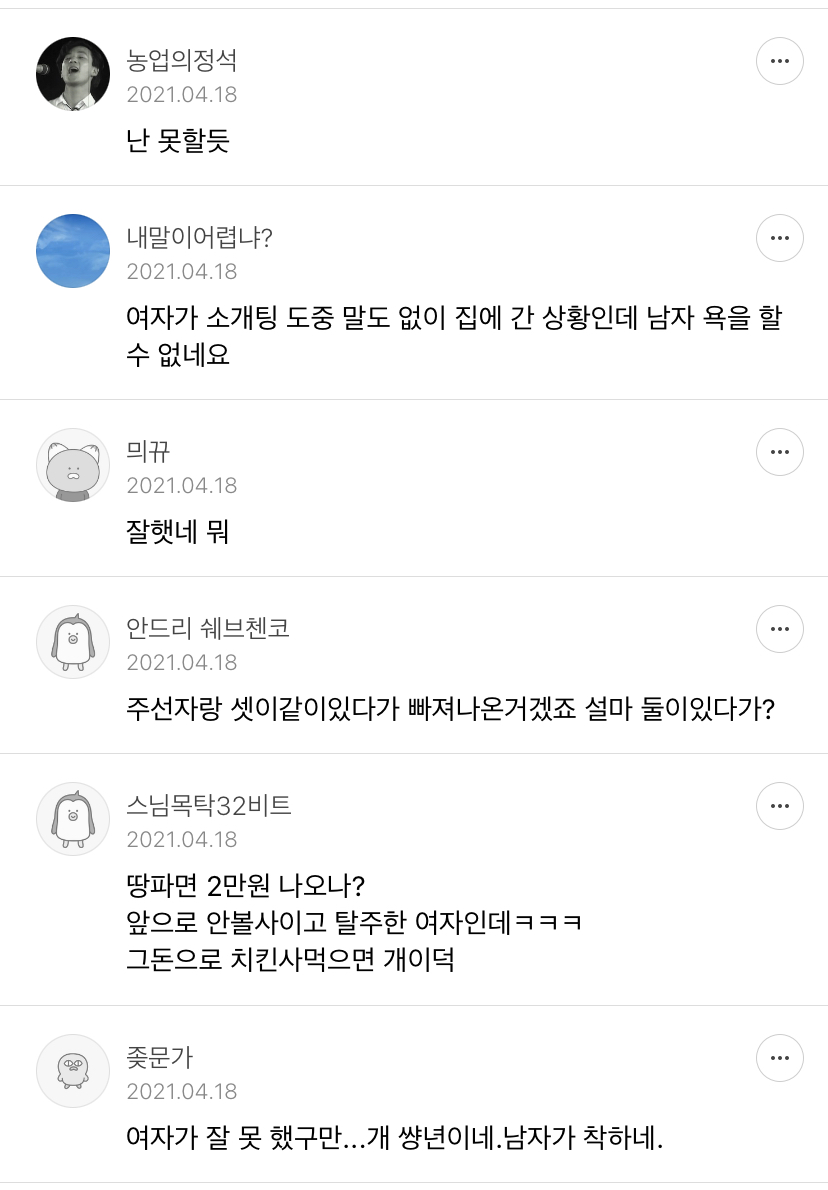Open more options for 안드리 쉐브첸코's comment
The image size is (828, 1190).
(x=779, y=630)
